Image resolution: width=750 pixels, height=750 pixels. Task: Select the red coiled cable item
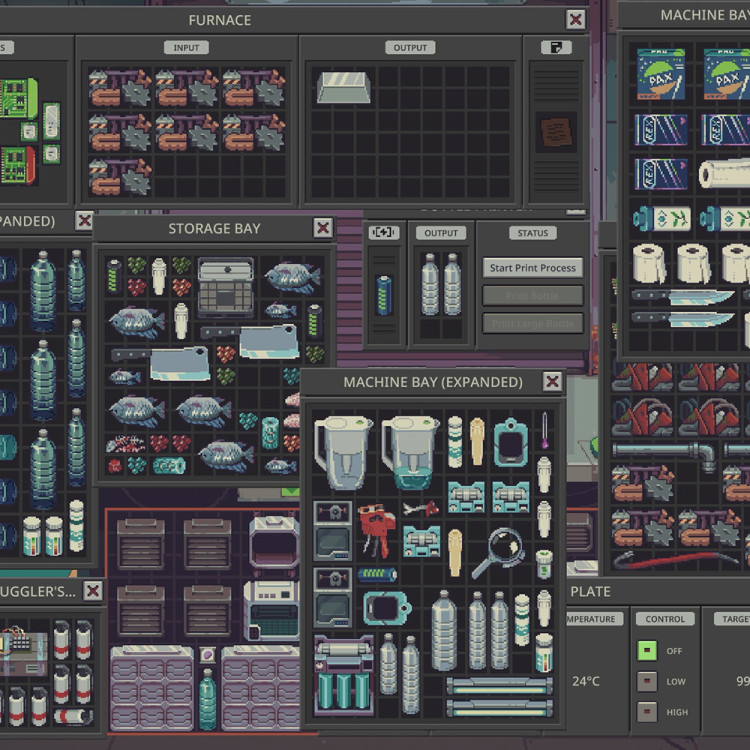676,561
